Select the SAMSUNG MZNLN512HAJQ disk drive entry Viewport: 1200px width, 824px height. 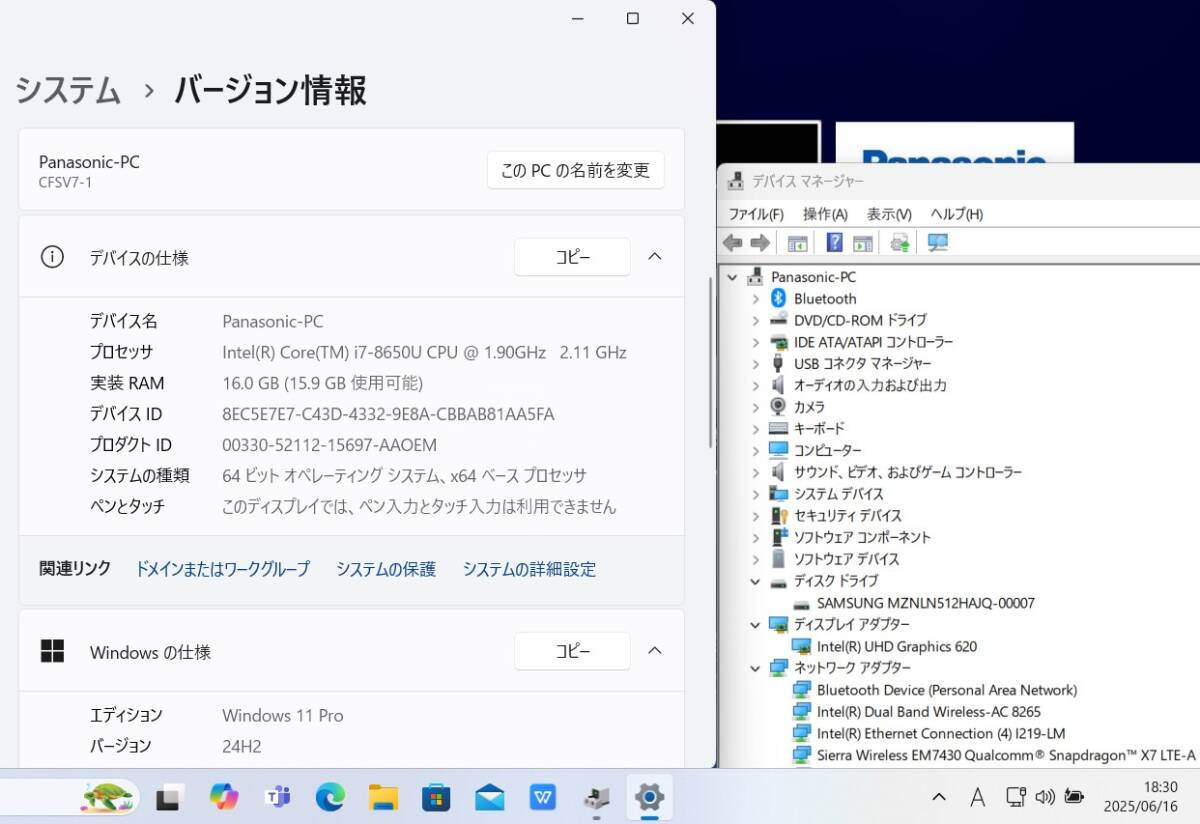(x=927, y=603)
